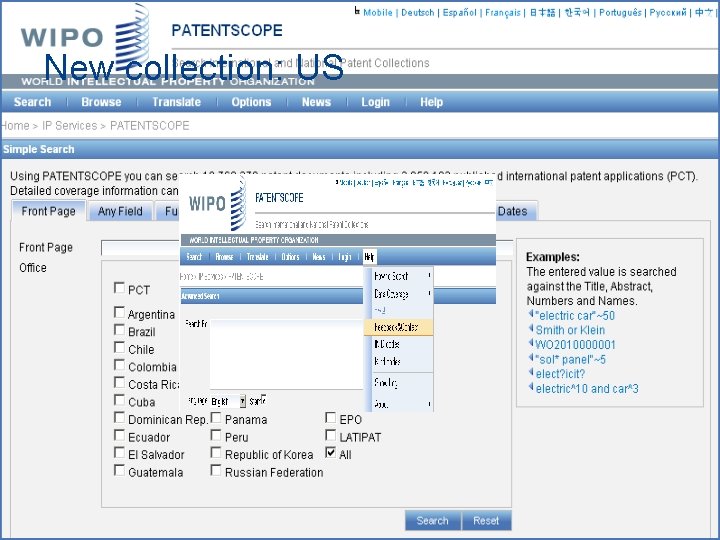Viewport: 720px width, 540px height.
Task: Click the WIPO logo in the page header
Action: (x=85, y=37)
